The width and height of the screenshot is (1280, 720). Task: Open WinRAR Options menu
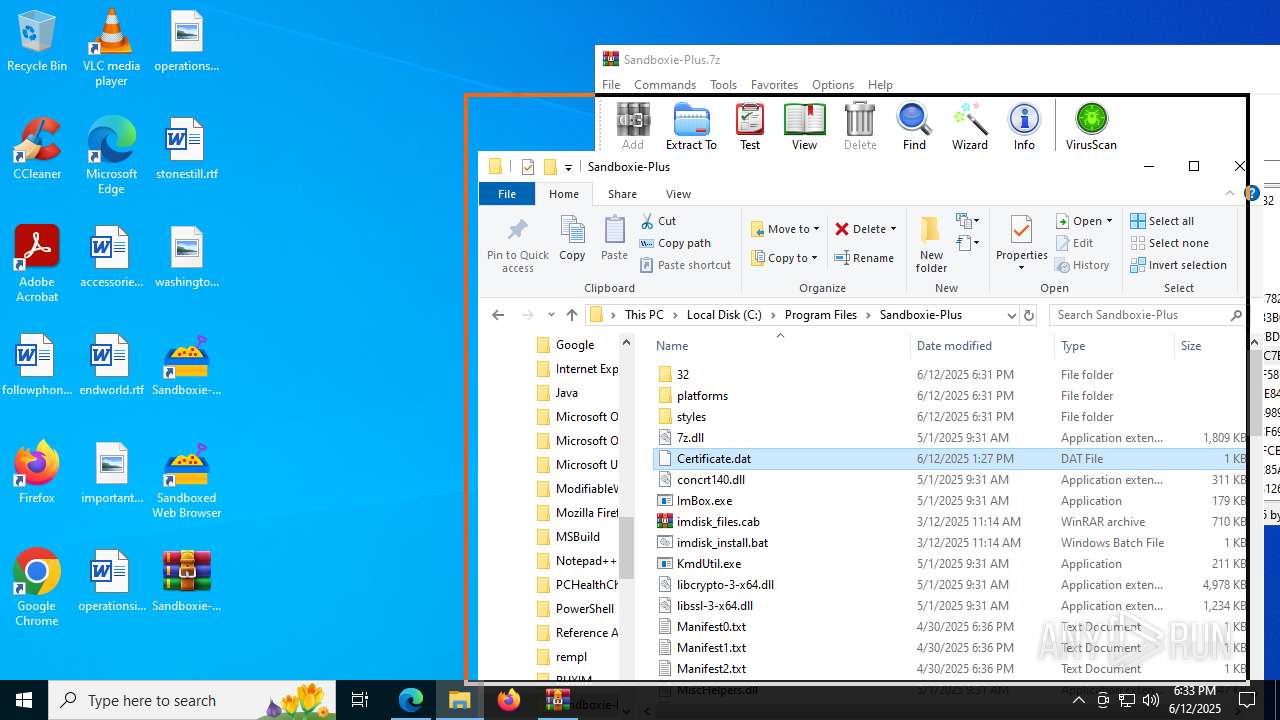(833, 85)
